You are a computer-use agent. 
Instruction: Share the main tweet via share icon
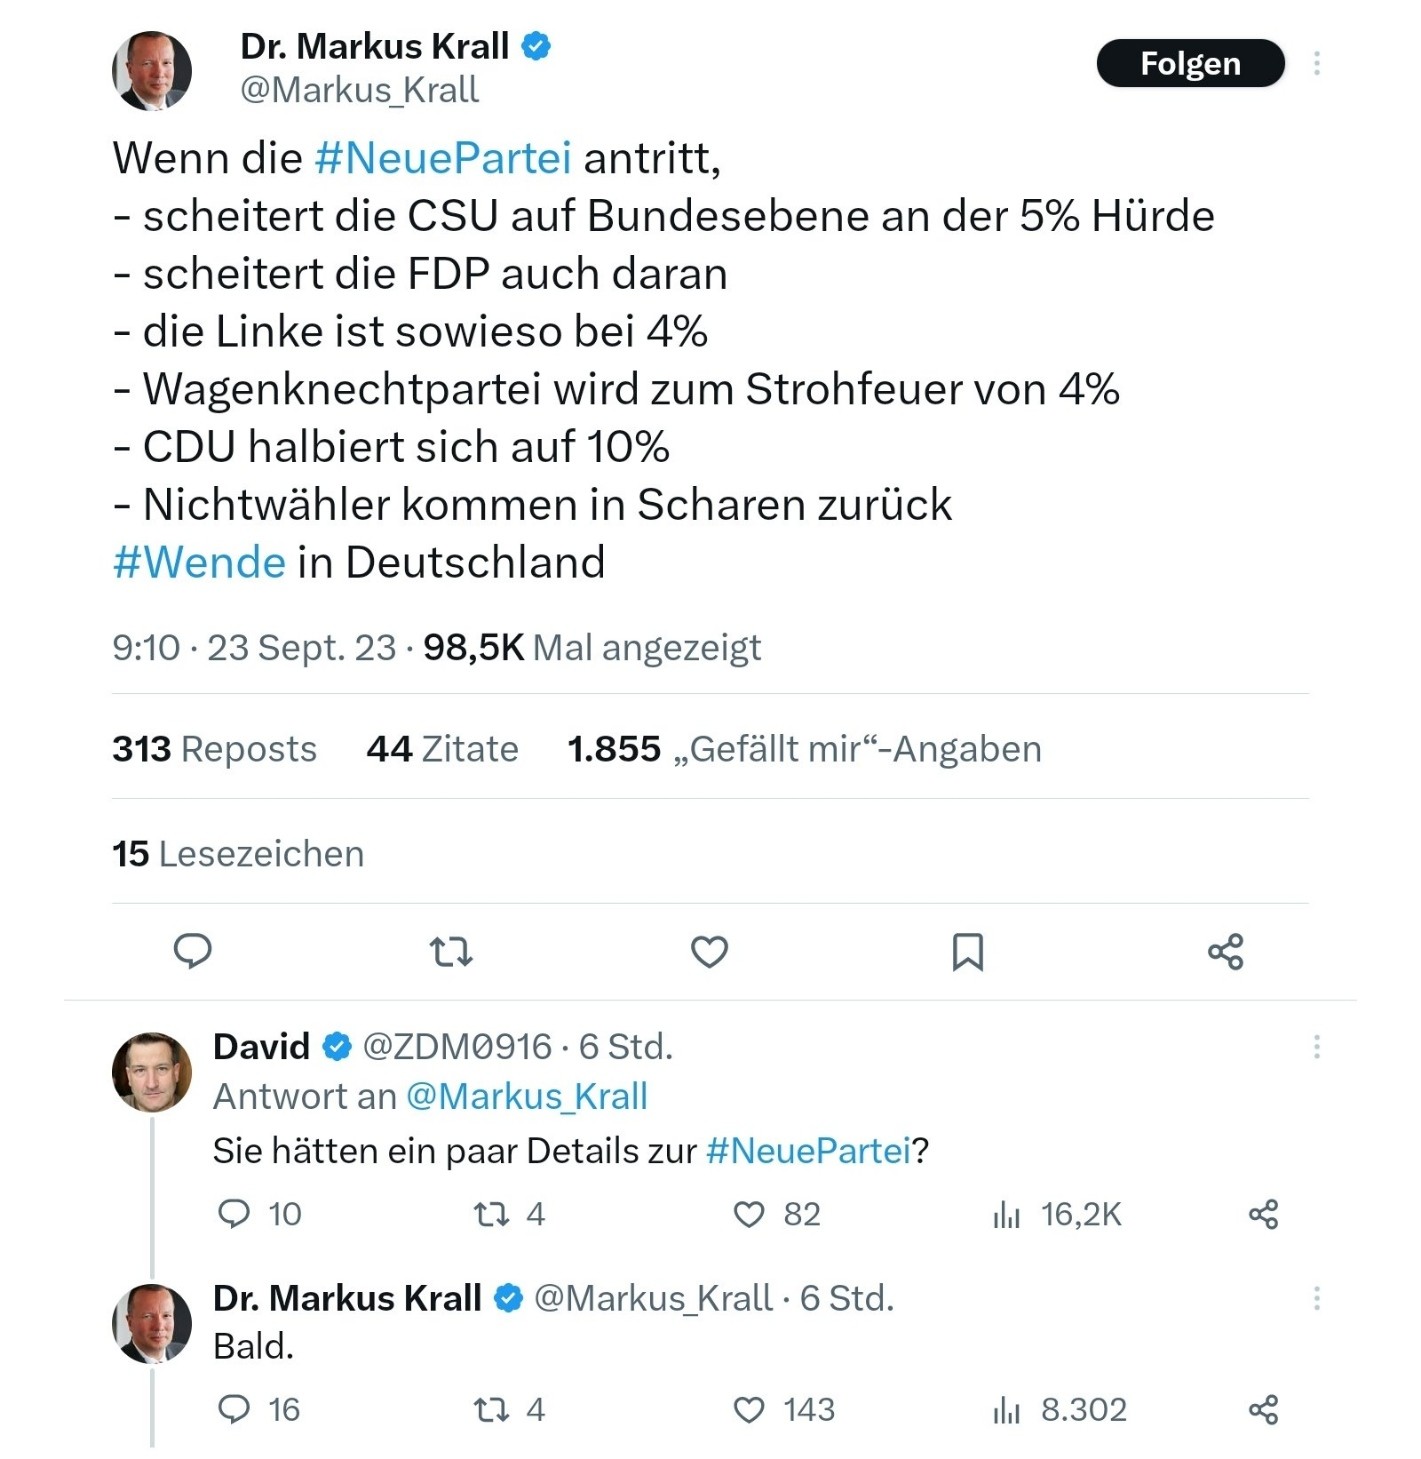pos(1225,951)
